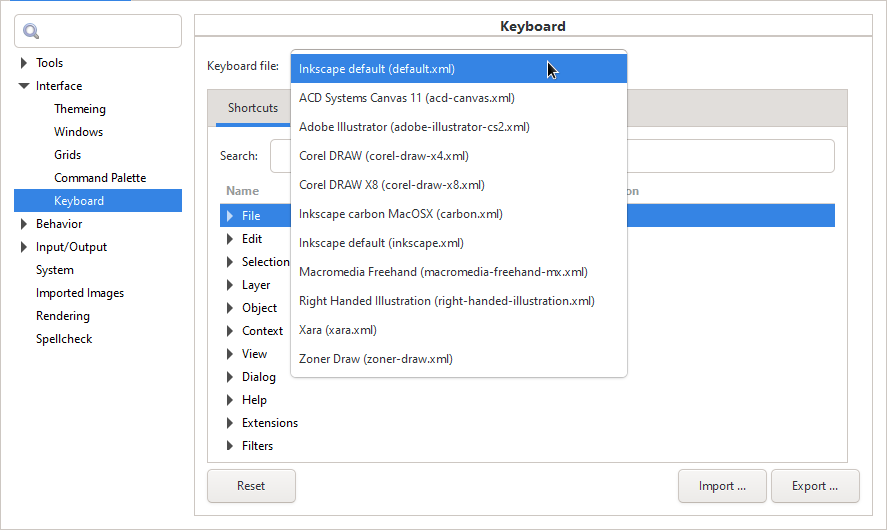Expand the Input/Output category

[24, 247]
